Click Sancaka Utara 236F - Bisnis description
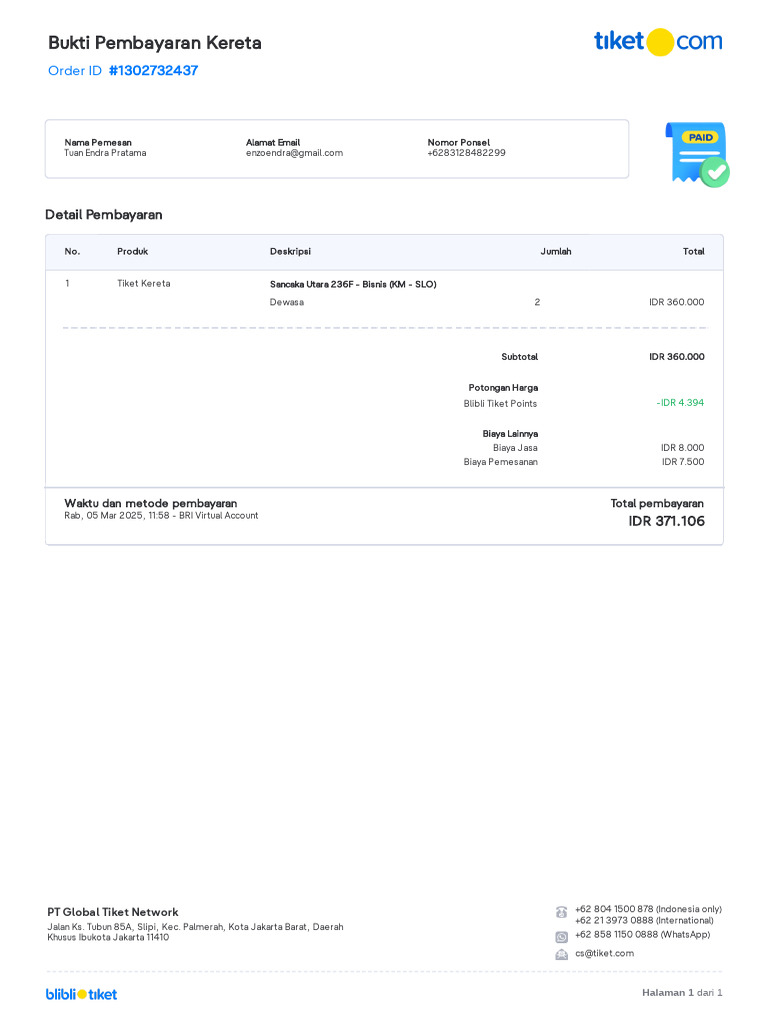This screenshot has height=1024, width=768. (353, 284)
